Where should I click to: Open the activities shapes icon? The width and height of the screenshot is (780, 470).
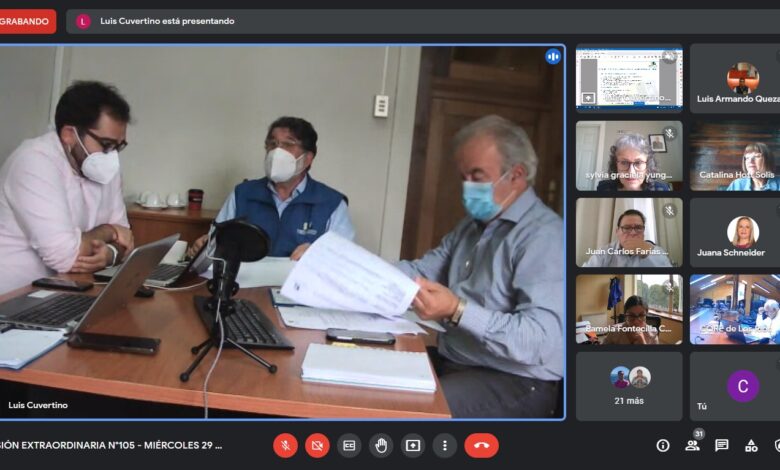[750, 445]
